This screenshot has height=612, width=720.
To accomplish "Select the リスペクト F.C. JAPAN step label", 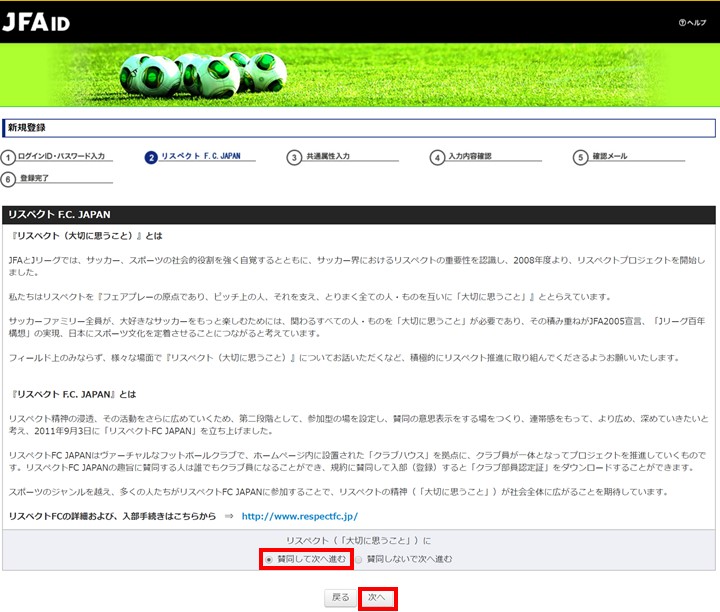I will tap(201, 156).
